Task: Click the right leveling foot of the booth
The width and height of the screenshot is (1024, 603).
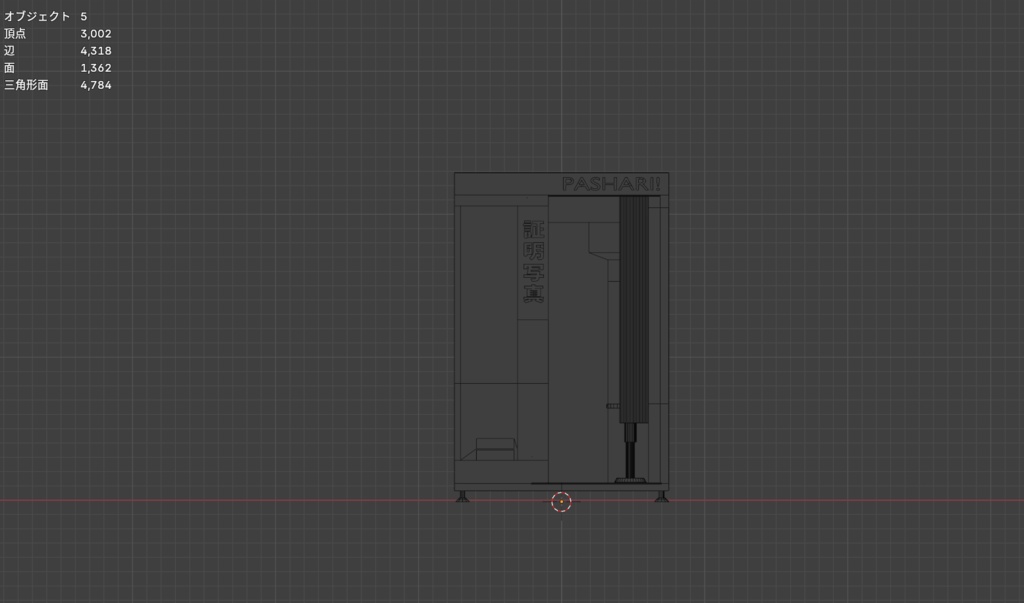Action: 662,497
